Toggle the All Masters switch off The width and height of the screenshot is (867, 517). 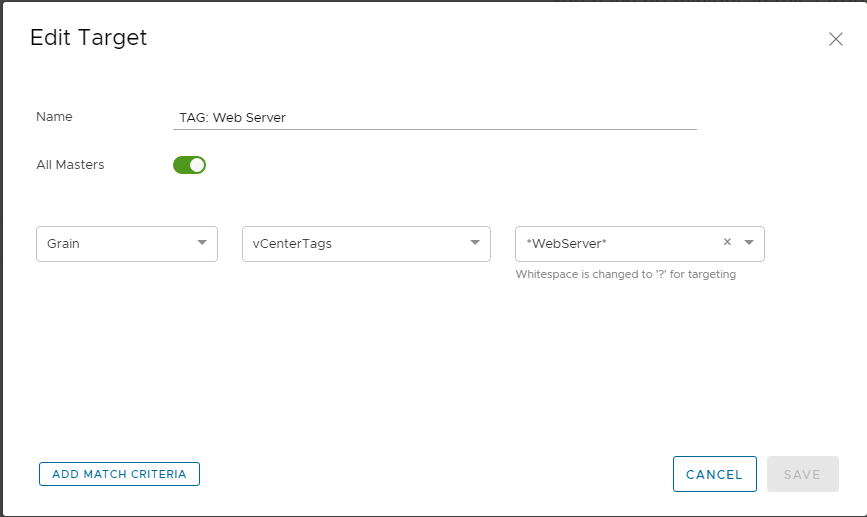click(x=189, y=165)
